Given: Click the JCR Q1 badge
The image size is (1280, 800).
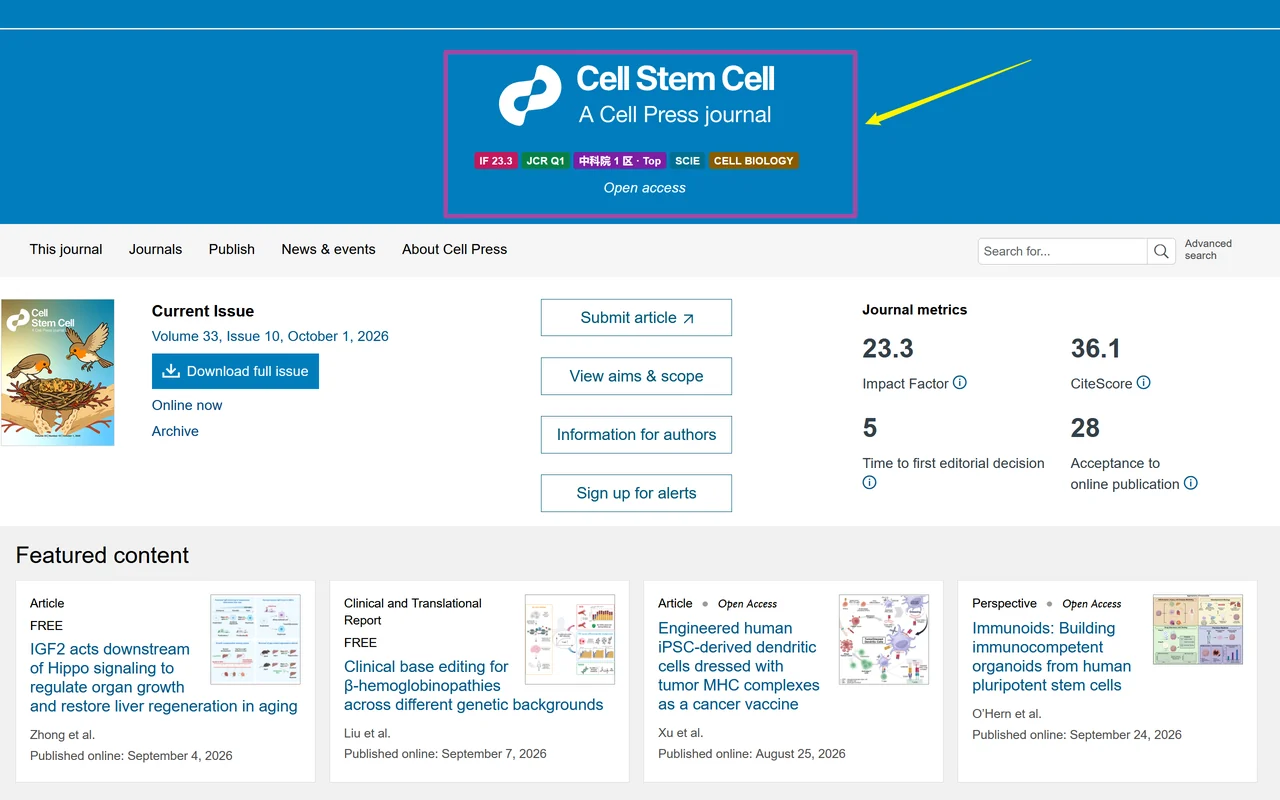Looking at the screenshot, I should [545, 160].
